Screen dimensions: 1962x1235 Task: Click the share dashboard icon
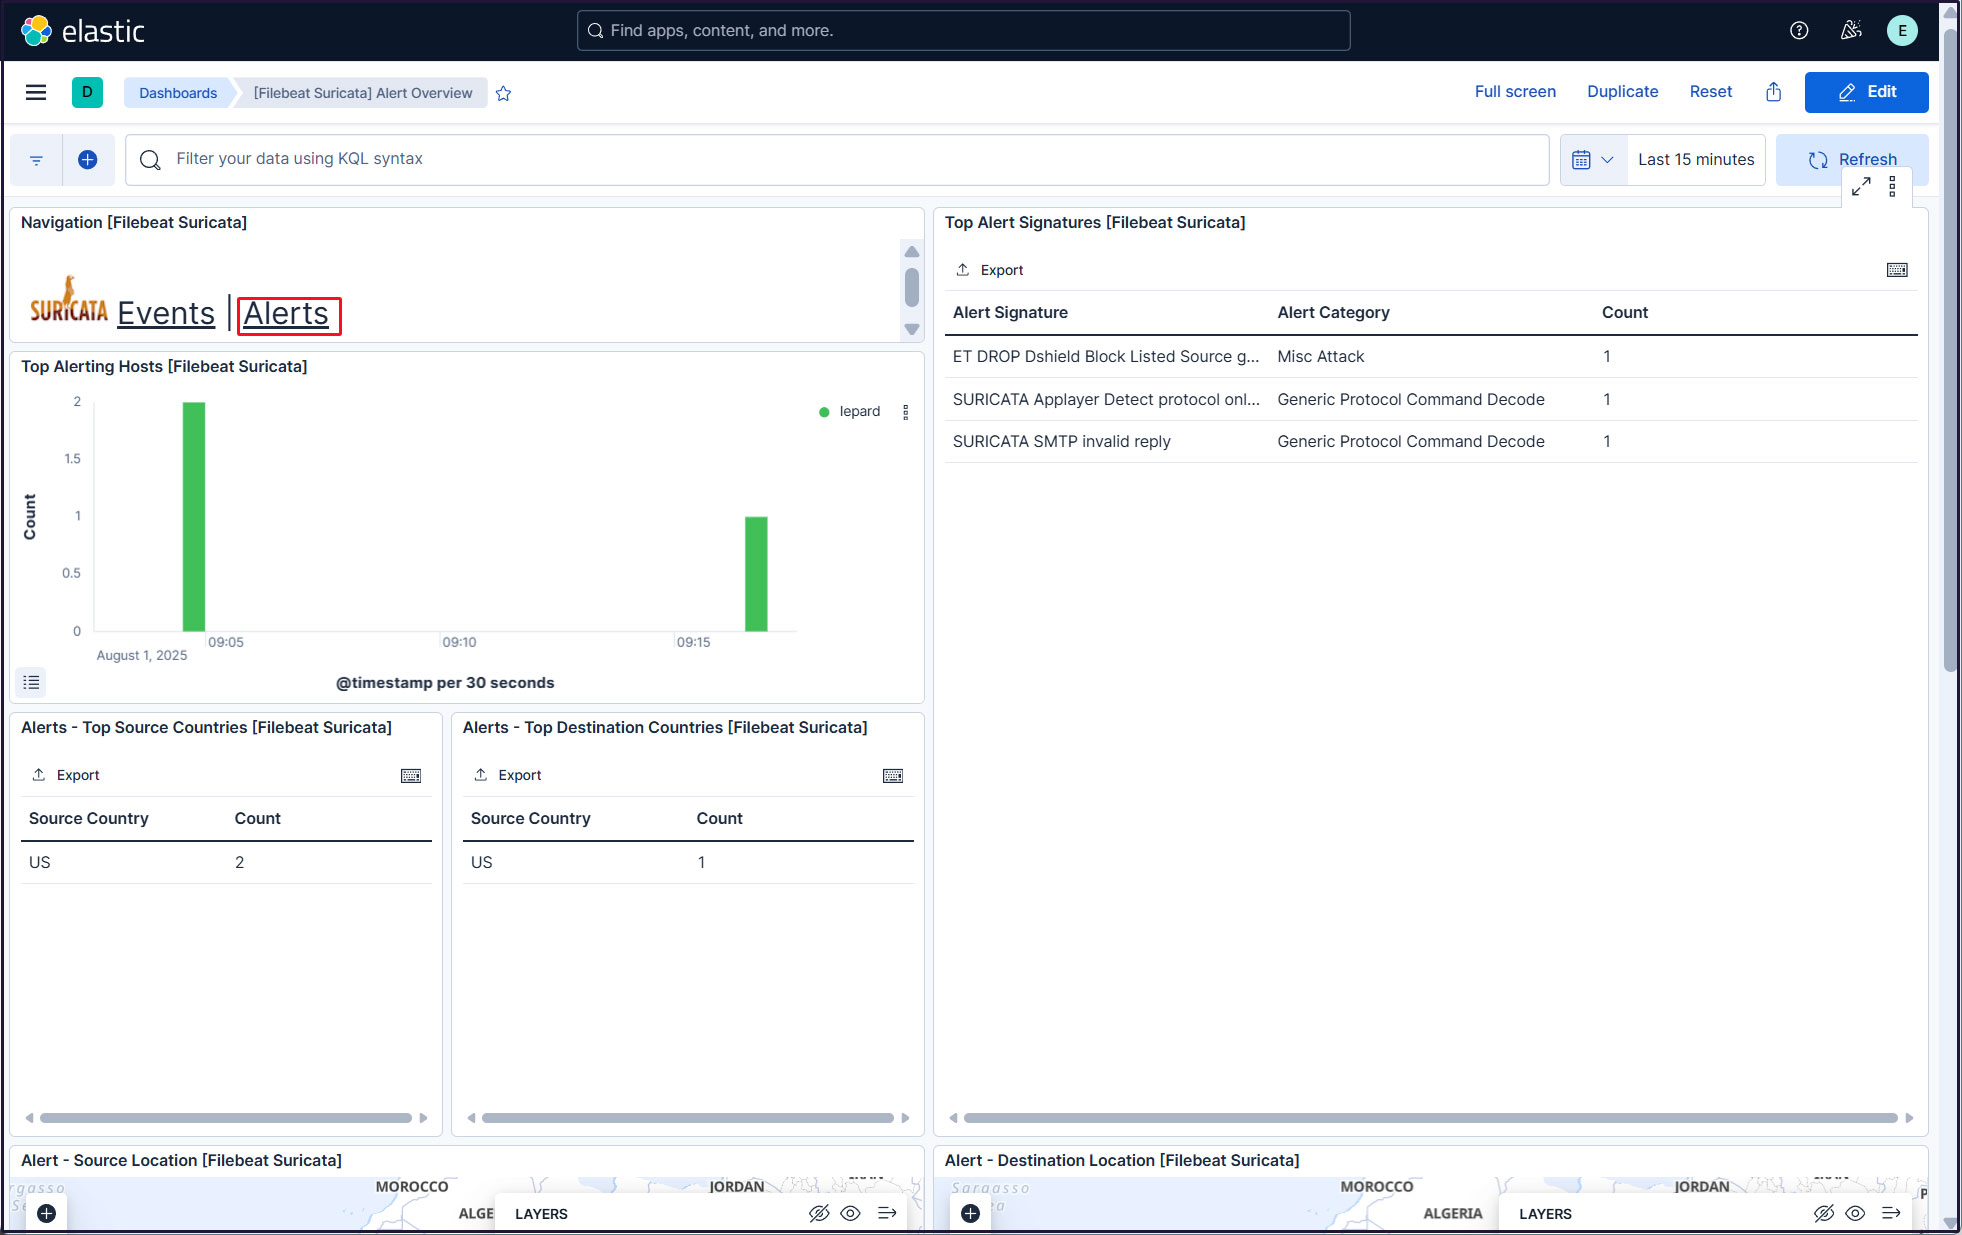(1773, 92)
